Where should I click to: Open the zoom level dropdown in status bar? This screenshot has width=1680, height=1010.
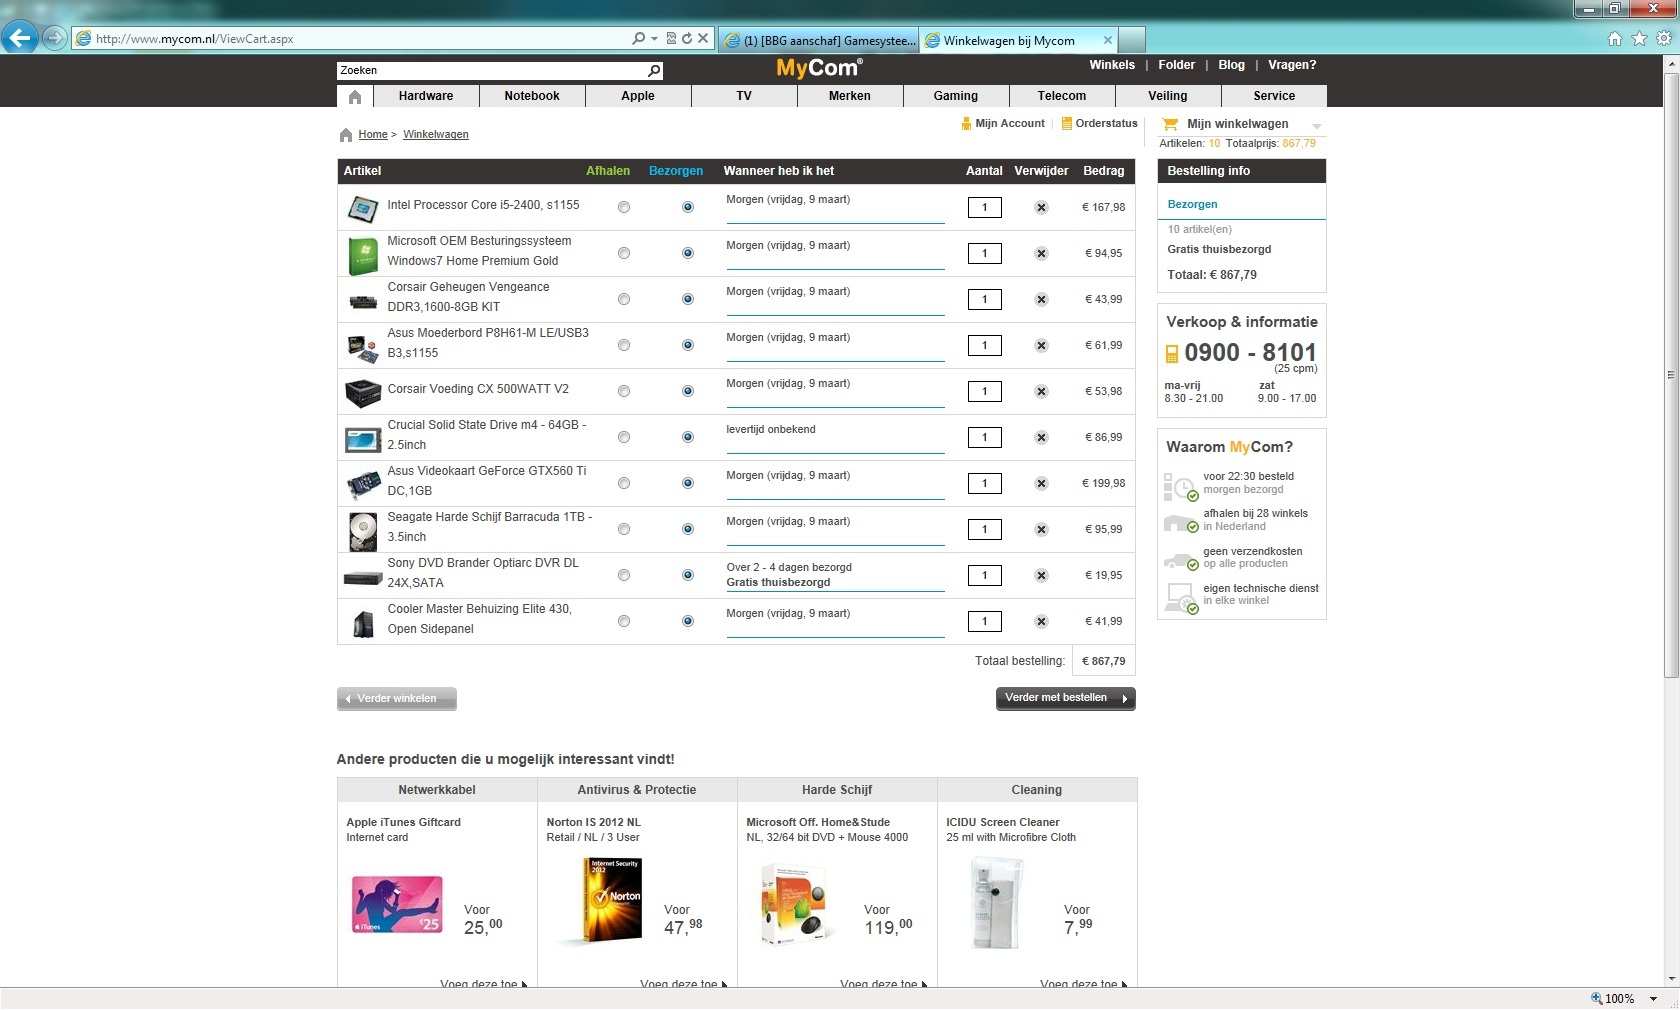(1653, 999)
